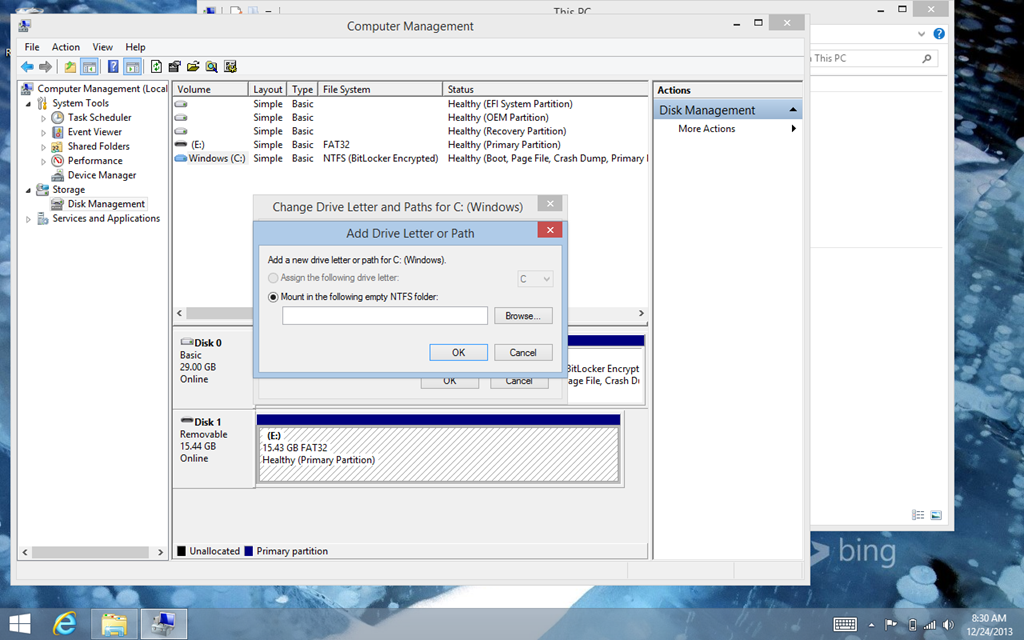Click OK in Add Drive Letter dialog
The width and height of the screenshot is (1024, 640).
[458, 352]
